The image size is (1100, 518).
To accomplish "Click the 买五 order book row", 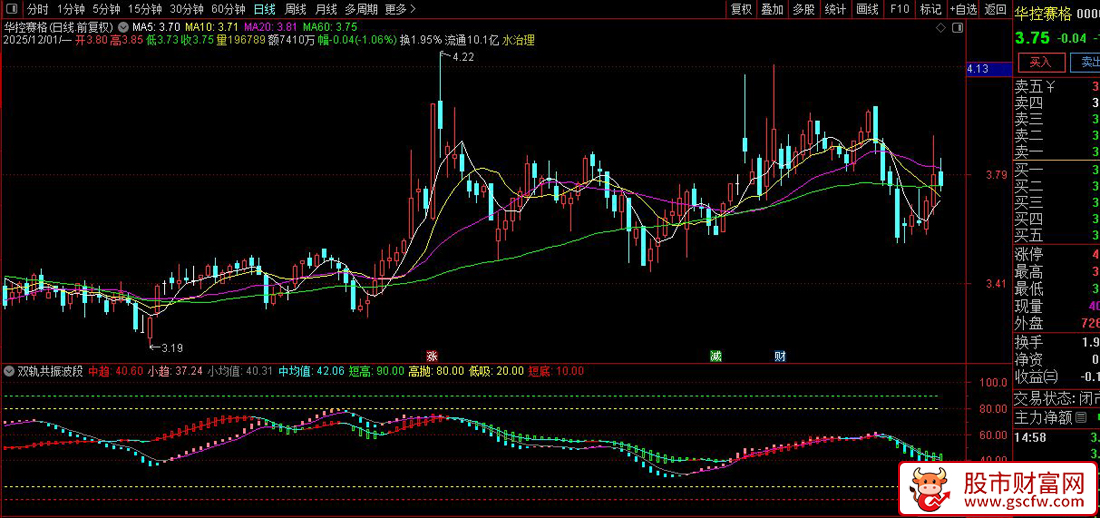I will pyautogui.click(x=1057, y=235).
